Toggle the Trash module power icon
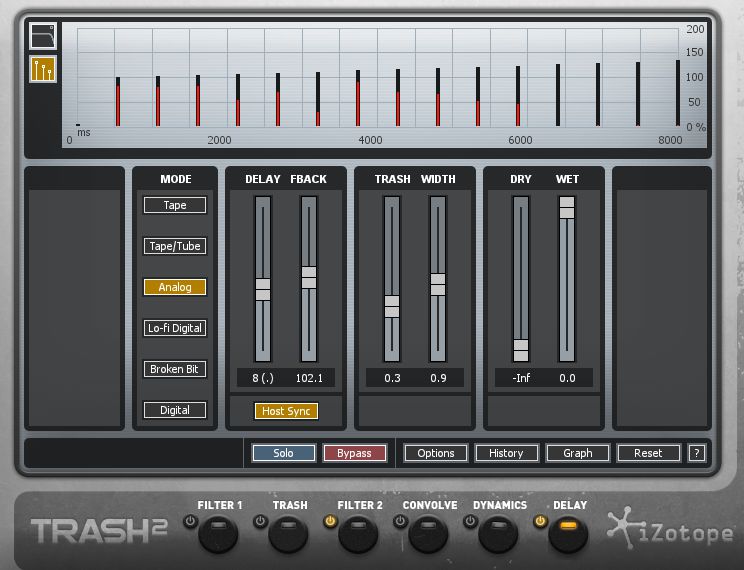This screenshot has height=570, width=744. click(260, 522)
